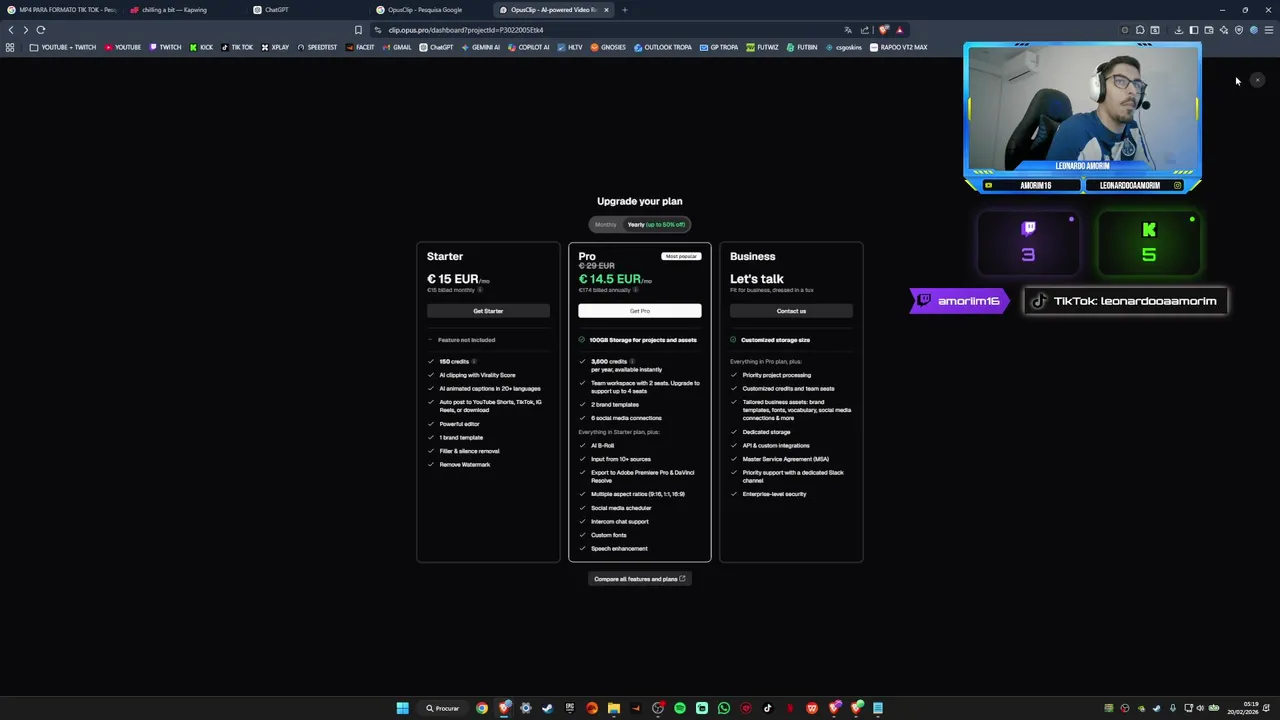Close the upgrade plan dialog
The image size is (1280, 720).
click(x=1257, y=80)
